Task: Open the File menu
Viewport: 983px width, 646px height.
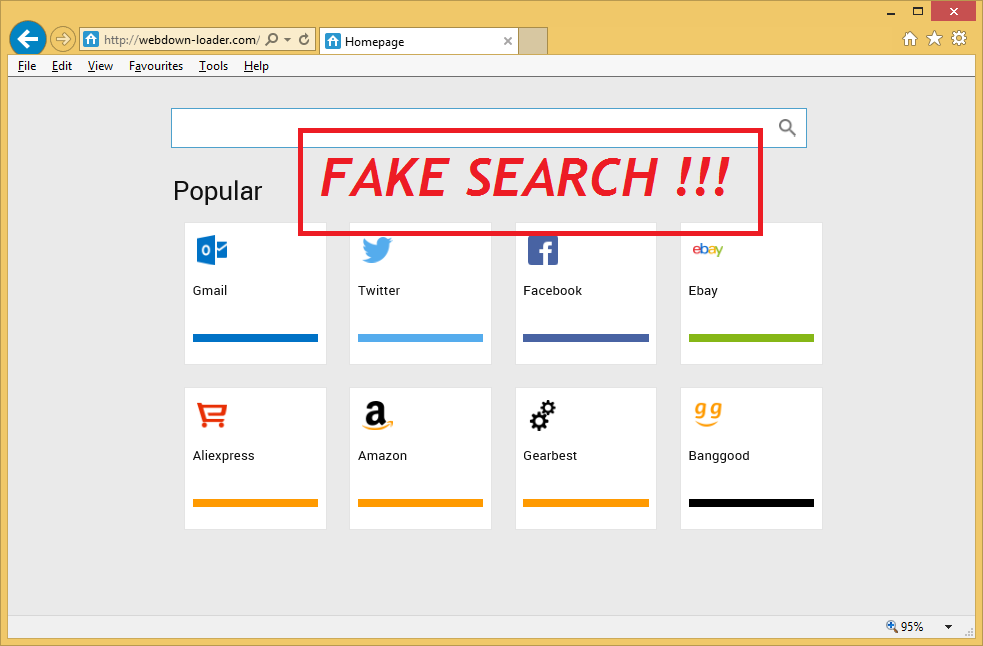Action: [27, 66]
